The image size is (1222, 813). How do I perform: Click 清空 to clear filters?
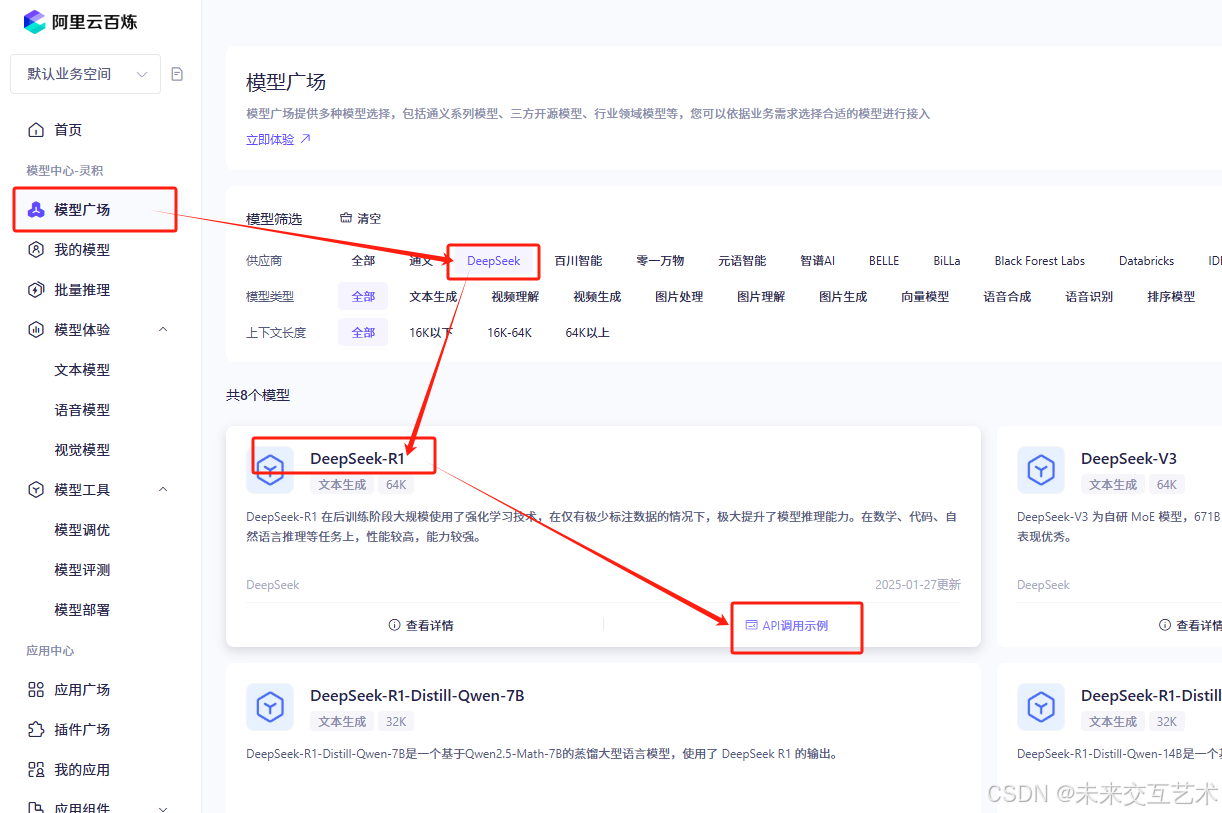(369, 218)
